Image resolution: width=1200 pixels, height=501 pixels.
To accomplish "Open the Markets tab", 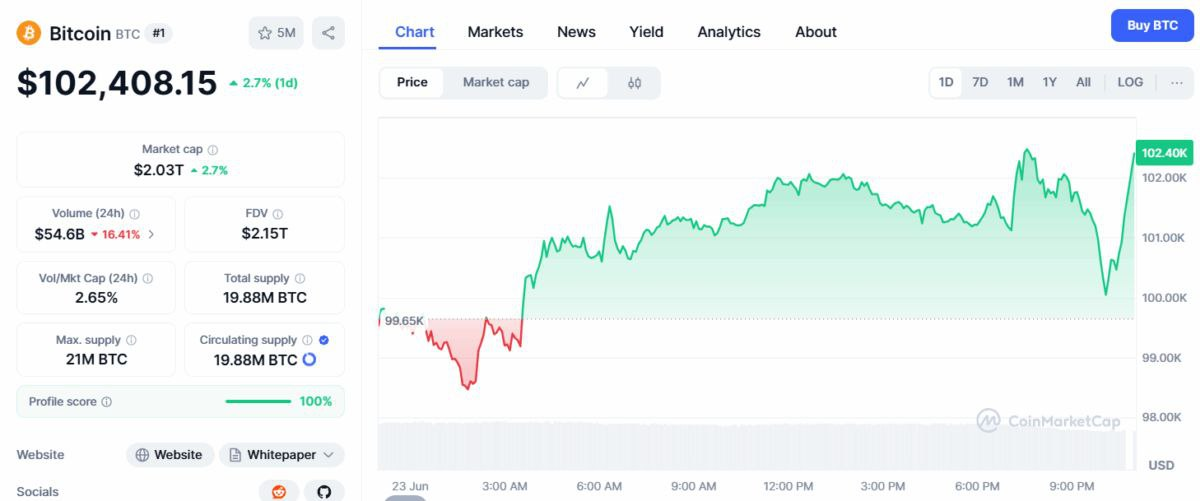I will click(x=495, y=32).
